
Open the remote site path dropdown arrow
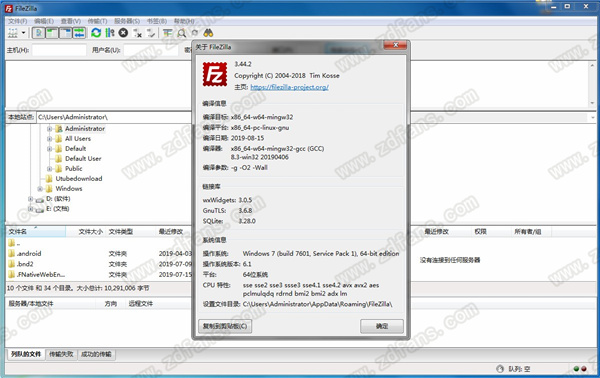(x=593, y=117)
